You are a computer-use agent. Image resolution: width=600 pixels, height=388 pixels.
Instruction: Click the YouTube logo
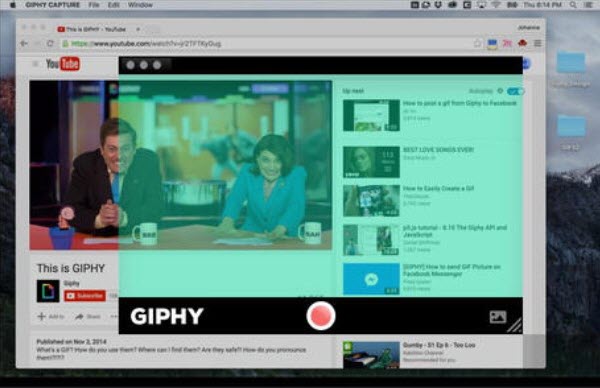(x=63, y=64)
